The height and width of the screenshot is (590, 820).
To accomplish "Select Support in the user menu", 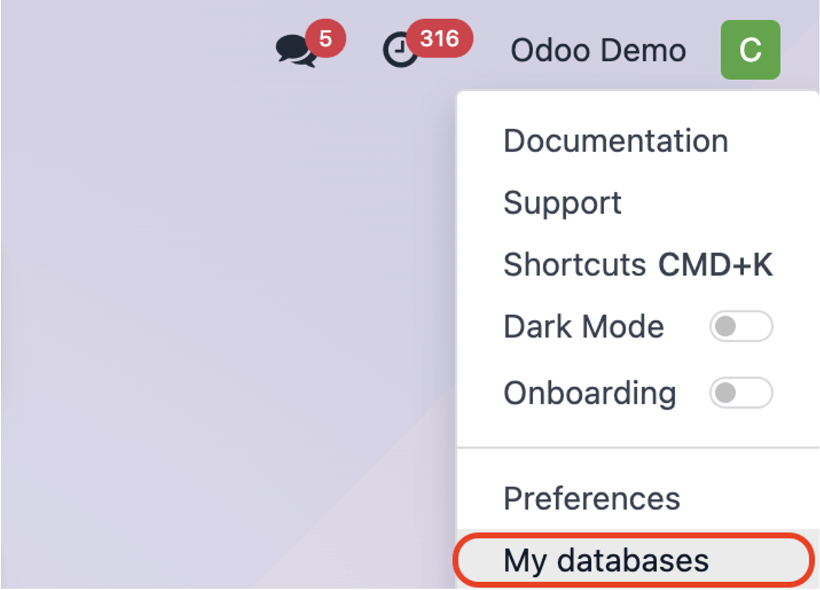I will pyautogui.click(x=562, y=203).
